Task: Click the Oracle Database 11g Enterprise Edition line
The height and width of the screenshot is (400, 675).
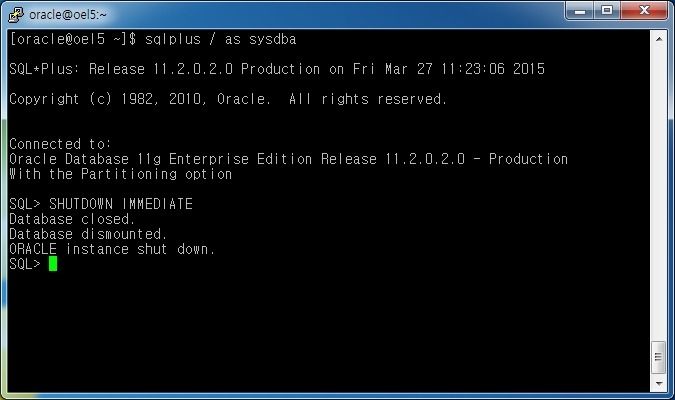Action: pyautogui.click(x=288, y=159)
